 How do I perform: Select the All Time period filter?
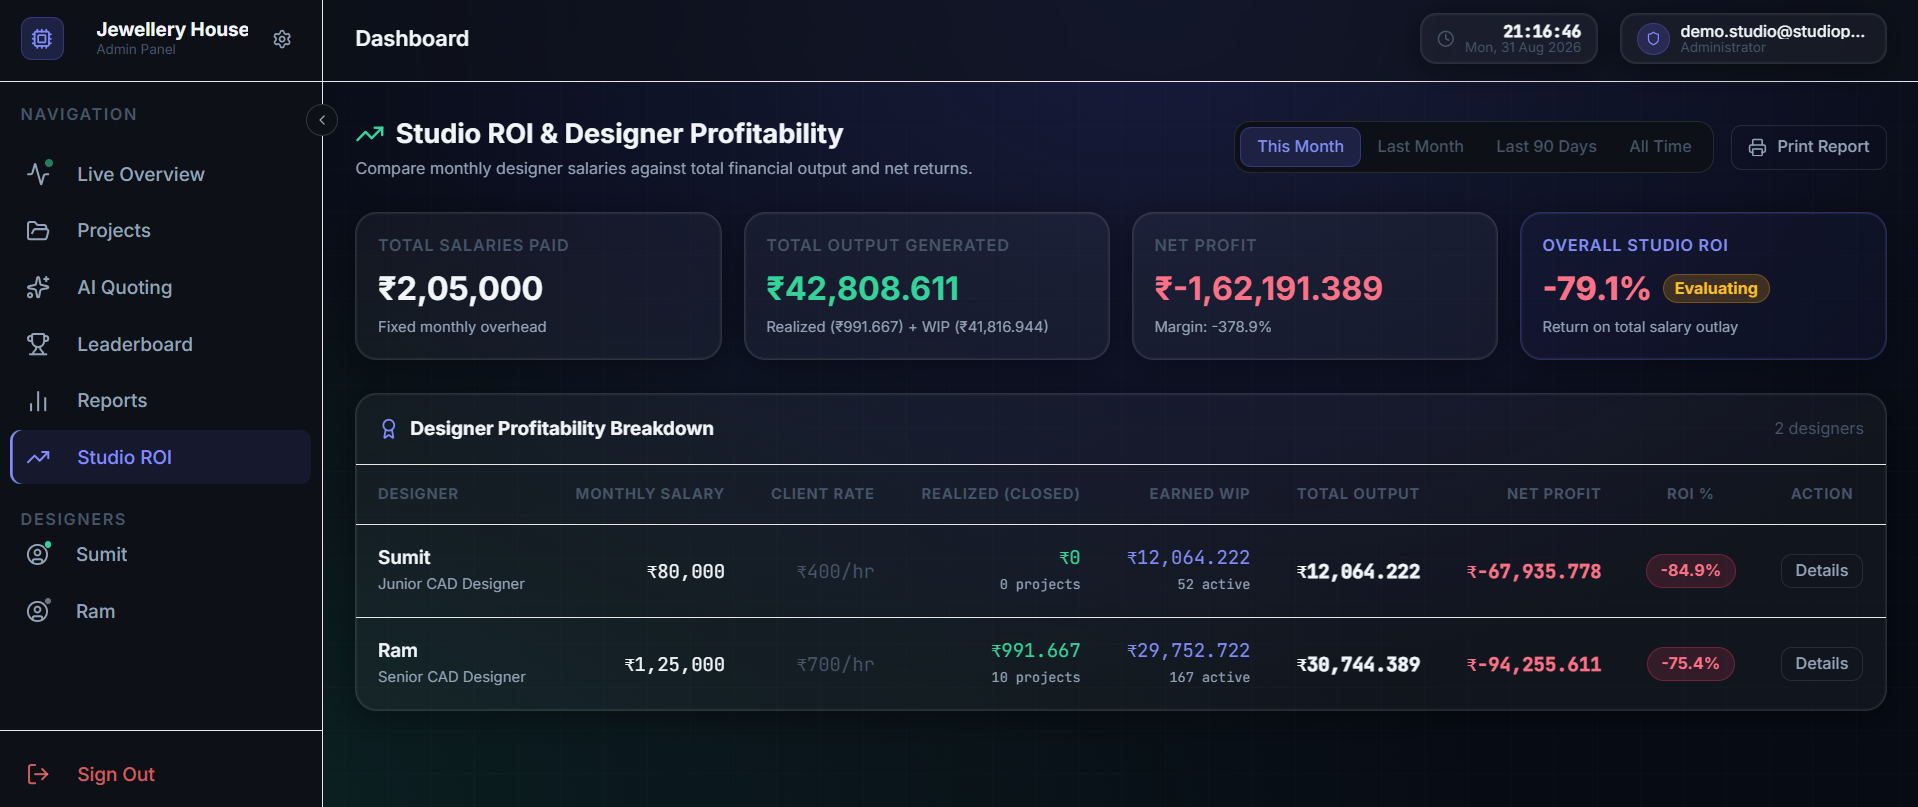(1660, 147)
